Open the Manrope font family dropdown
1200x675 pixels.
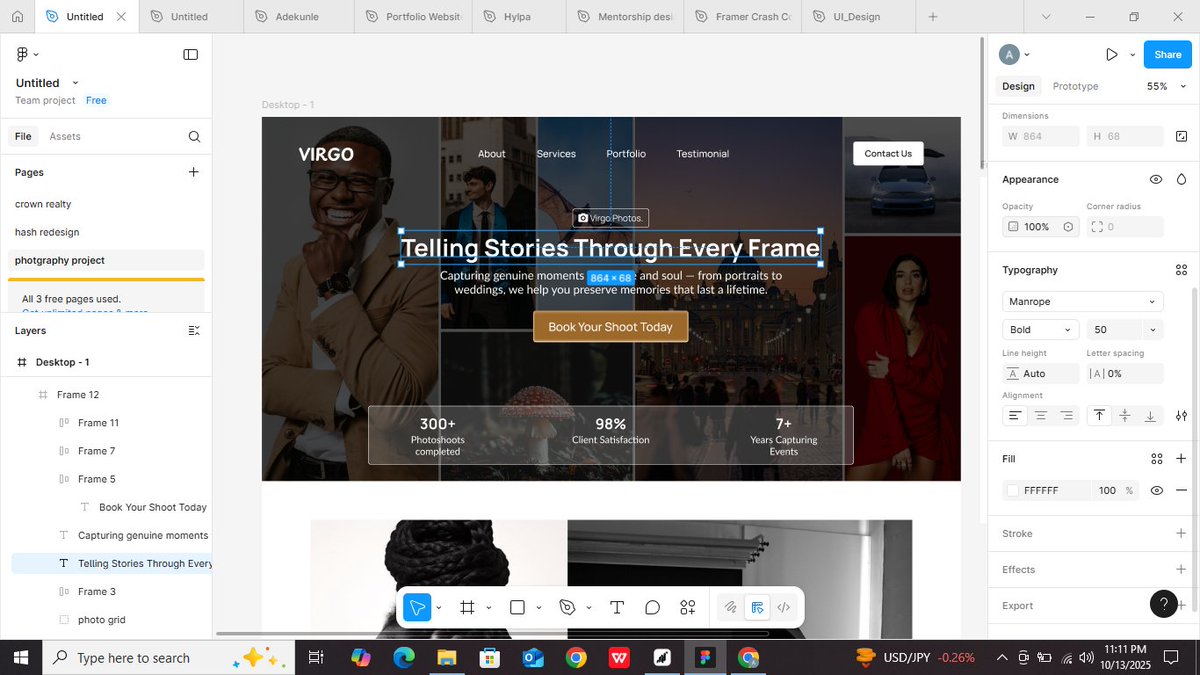click(x=1083, y=301)
